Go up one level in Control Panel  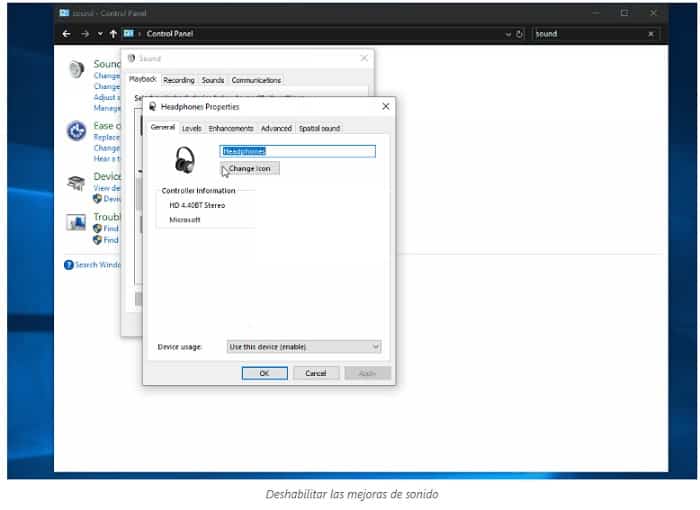point(113,34)
